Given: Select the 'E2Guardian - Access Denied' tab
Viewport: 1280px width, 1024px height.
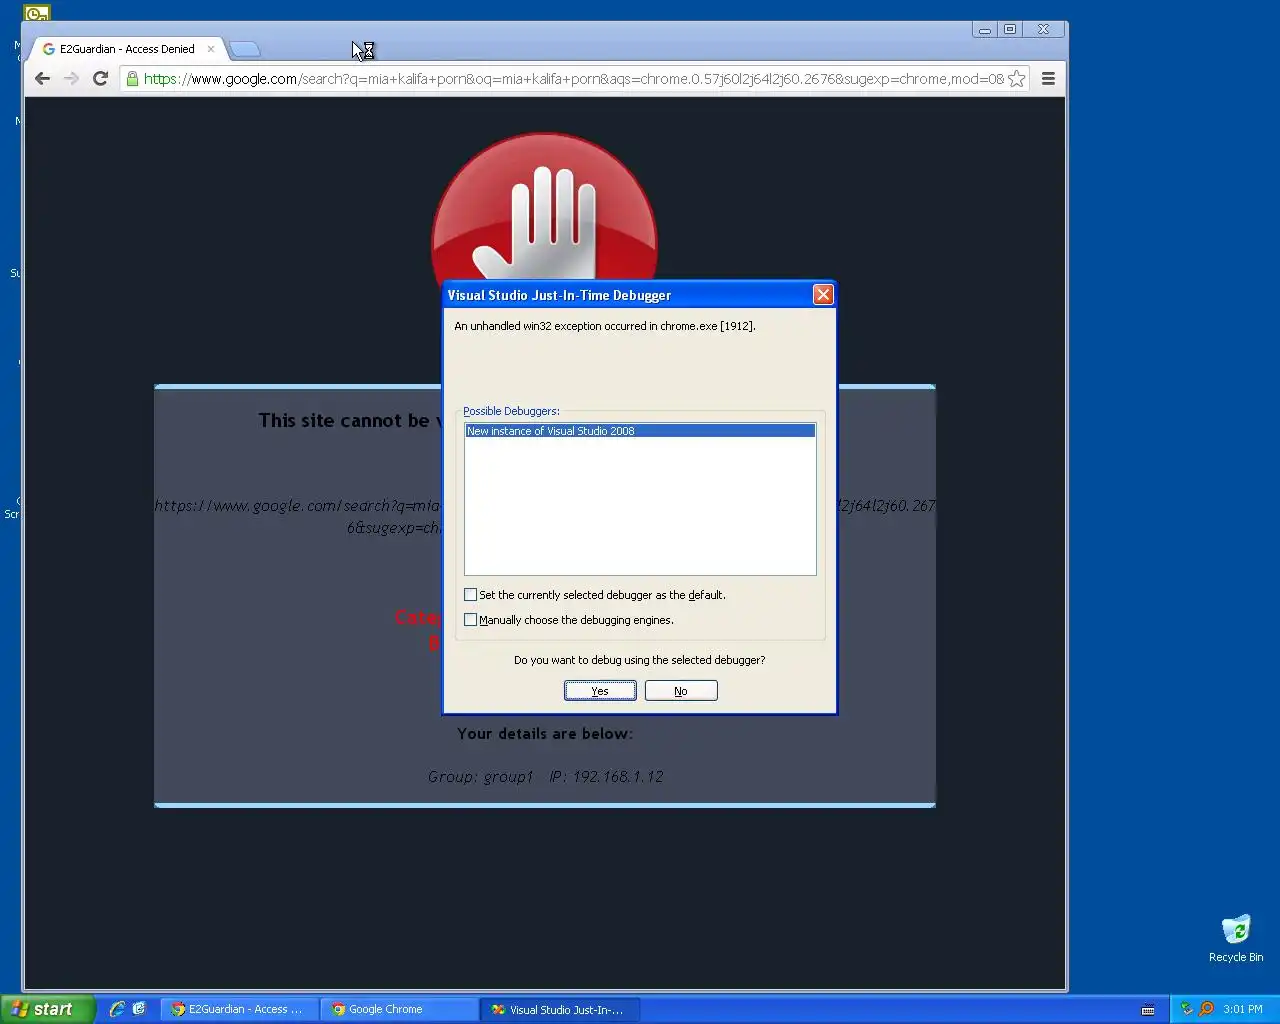Looking at the screenshot, I should pos(127,48).
